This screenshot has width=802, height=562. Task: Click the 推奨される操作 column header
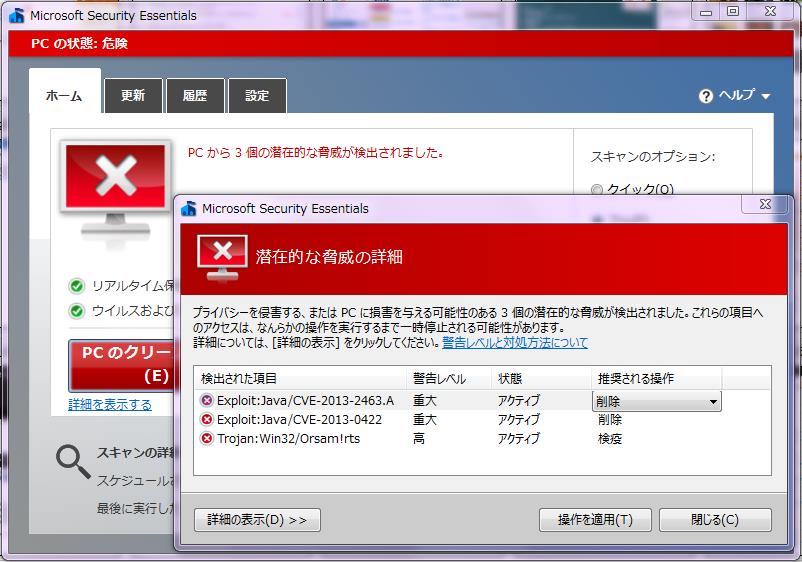tap(657, 378)
